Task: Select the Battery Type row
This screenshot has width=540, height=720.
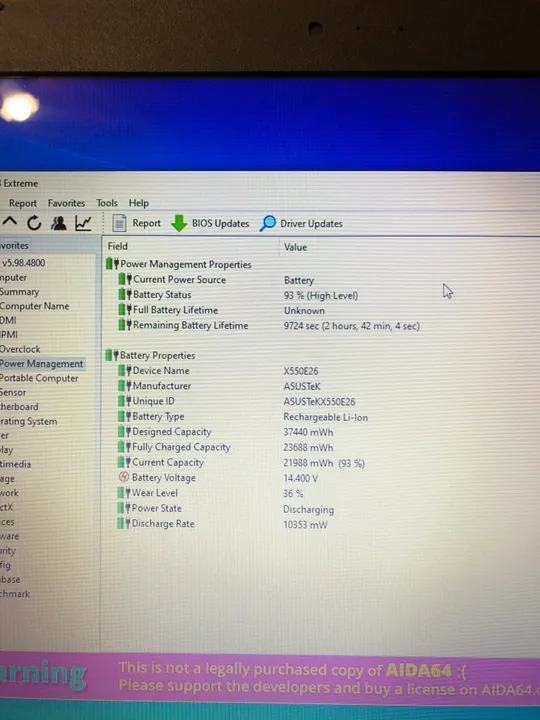Action: pyautogui.click(x=243, y=416)
